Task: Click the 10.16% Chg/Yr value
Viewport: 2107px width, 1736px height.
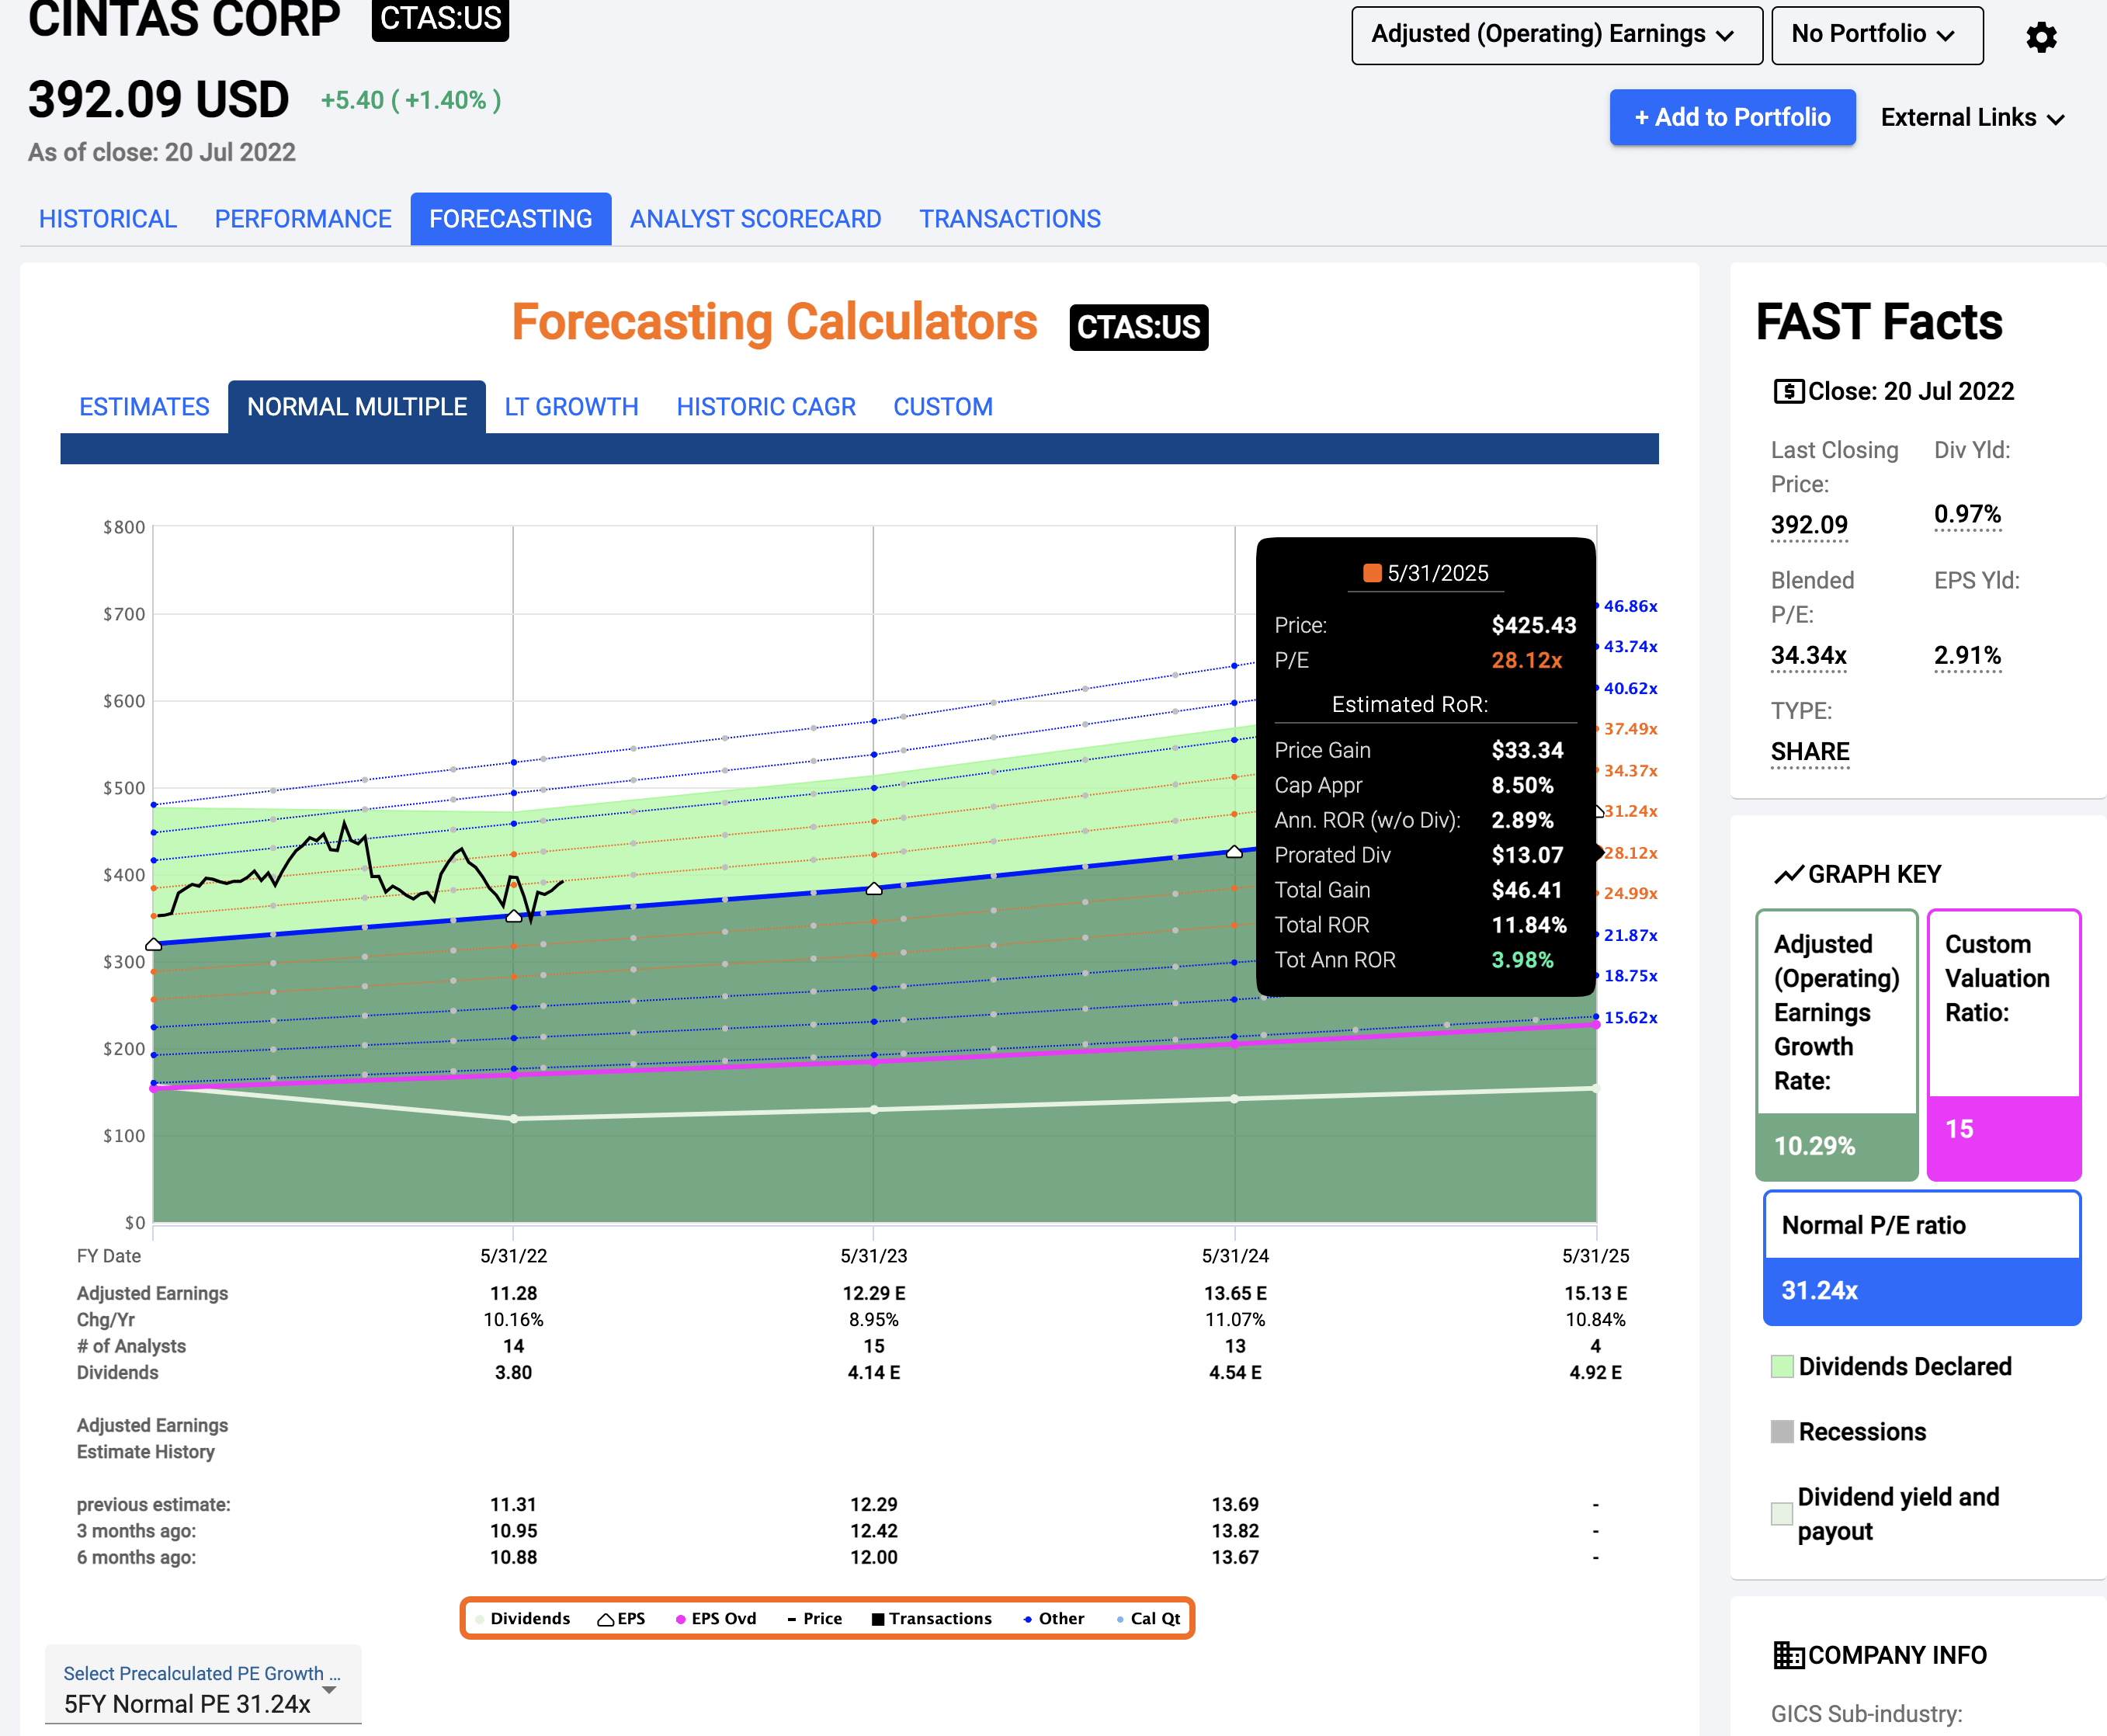Action: (x=513, y=1319)
